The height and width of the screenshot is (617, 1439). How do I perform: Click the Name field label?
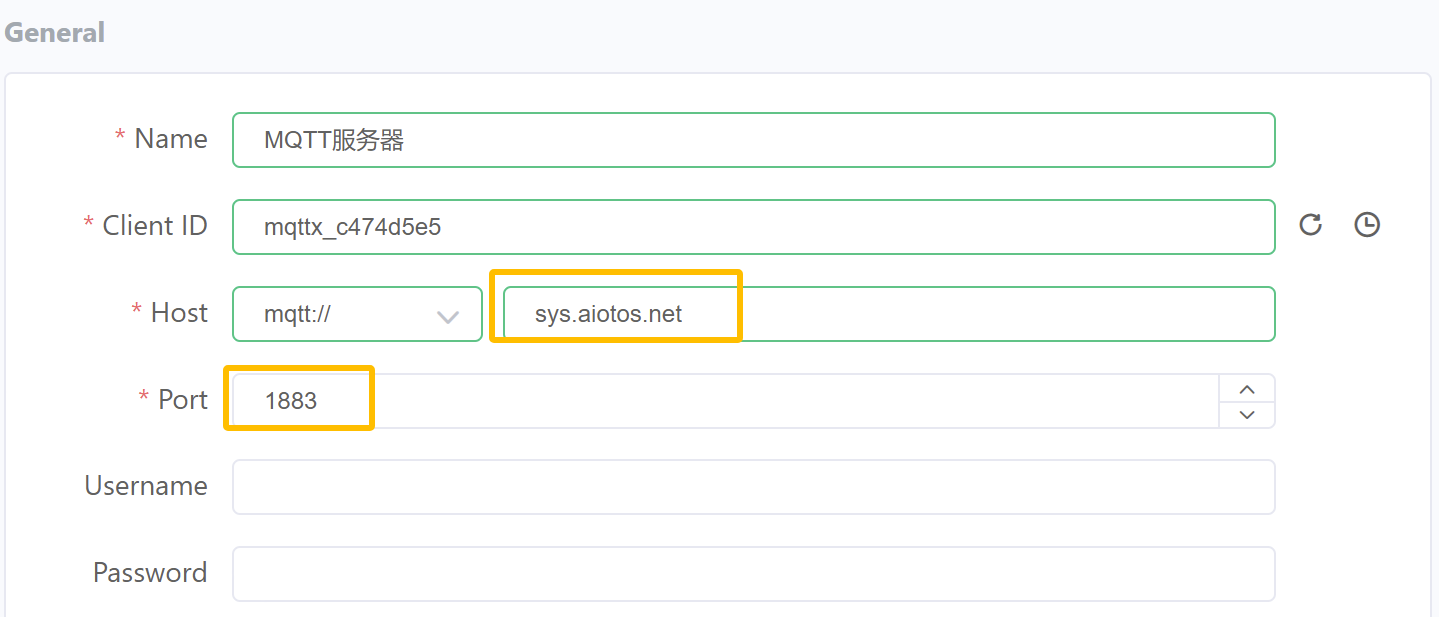click(171, 139)
